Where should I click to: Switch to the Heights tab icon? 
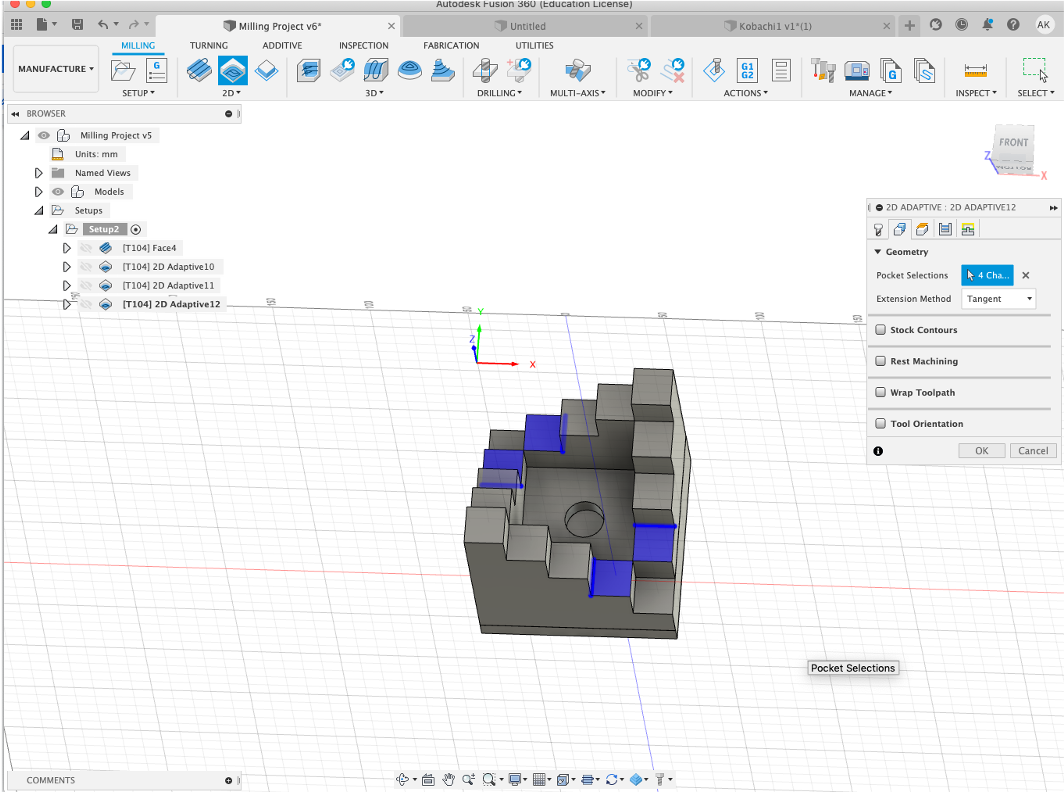point(923,229)
